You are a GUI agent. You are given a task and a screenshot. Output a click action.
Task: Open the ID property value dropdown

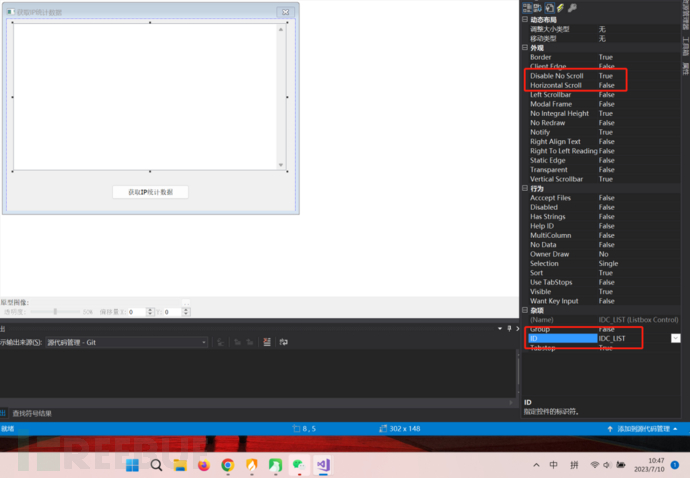[x=675, y=339]
